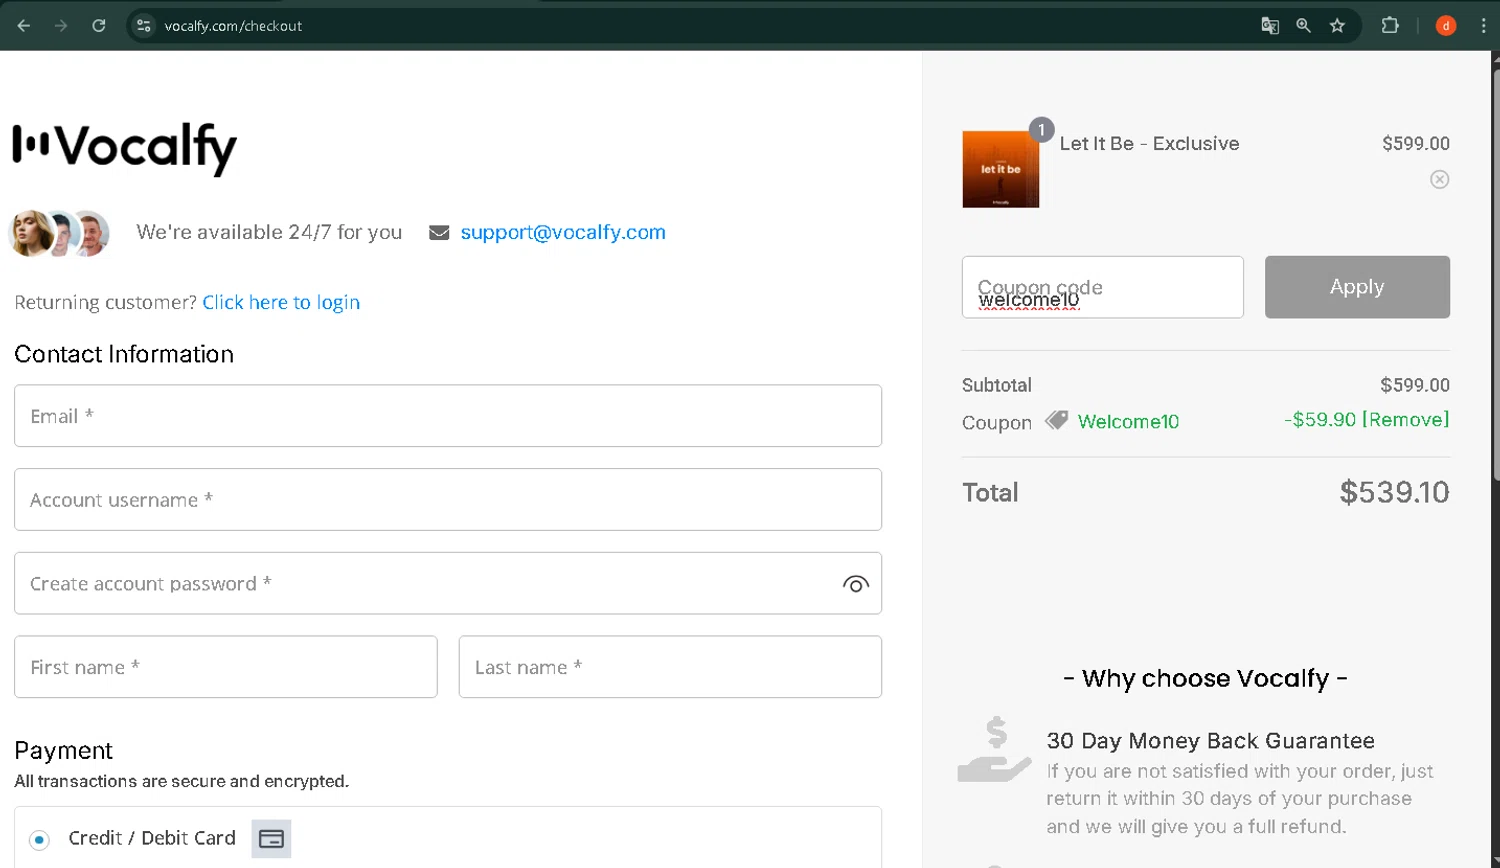Focus the Email field
The height and width of the screenshot is (868, 1500).
[x=448, y=416]
